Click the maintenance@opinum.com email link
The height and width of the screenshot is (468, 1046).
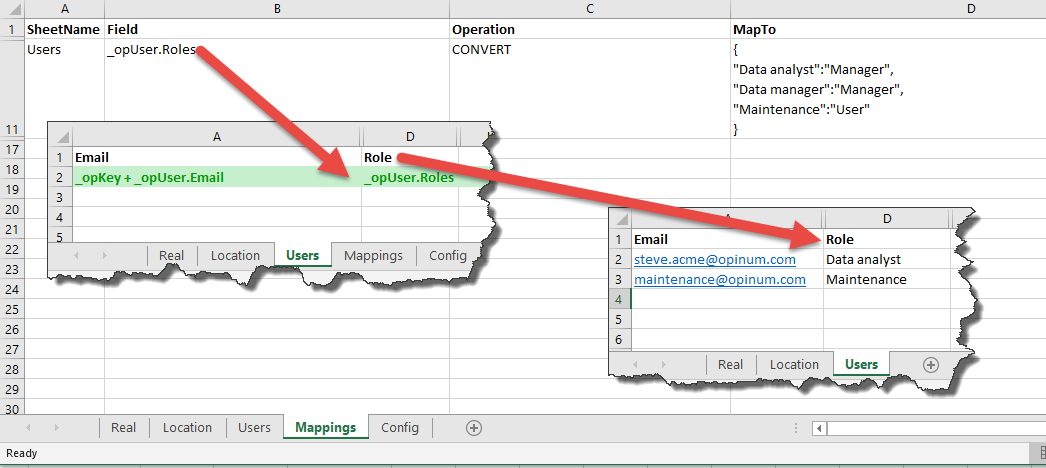click(719, 280)
